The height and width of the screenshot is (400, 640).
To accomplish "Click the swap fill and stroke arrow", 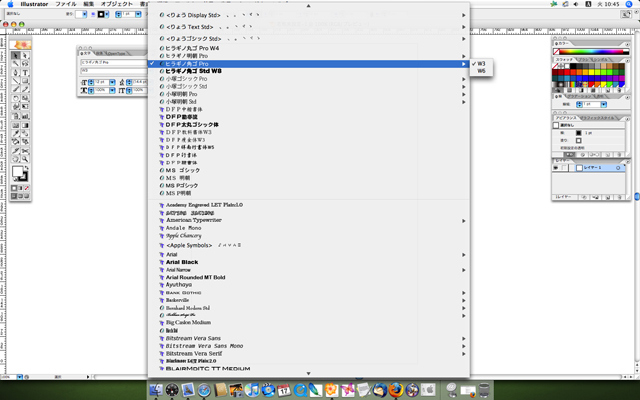I will 27,168.
